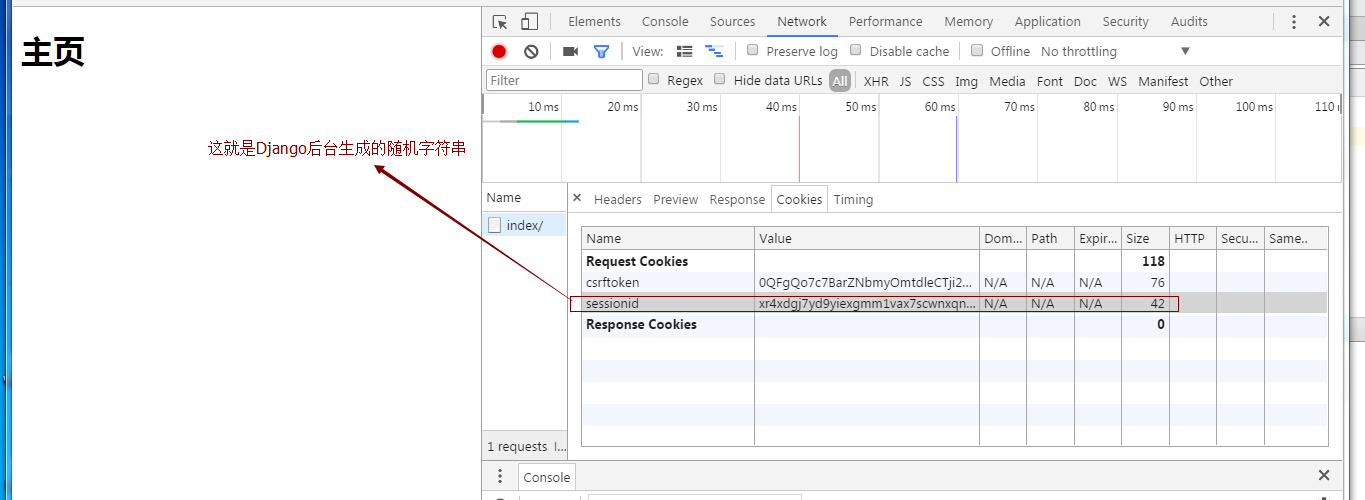The height and width of the screenshot is (500, 1365).
Task: Open the Elements panel tab
Action: coord(594,22)
